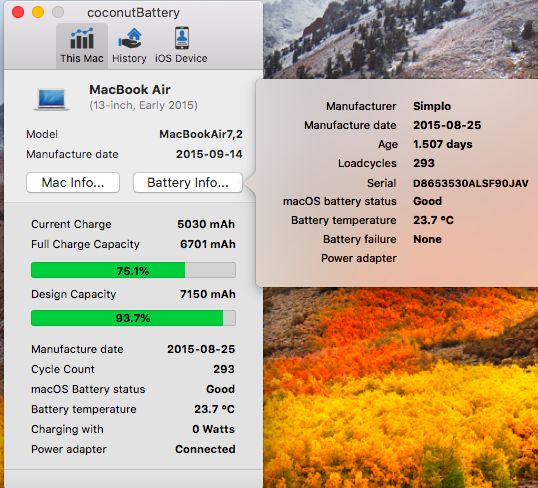Click the 0 Watts charging value
The height and width of the screenshot is (488, 538).
point(213,429)
